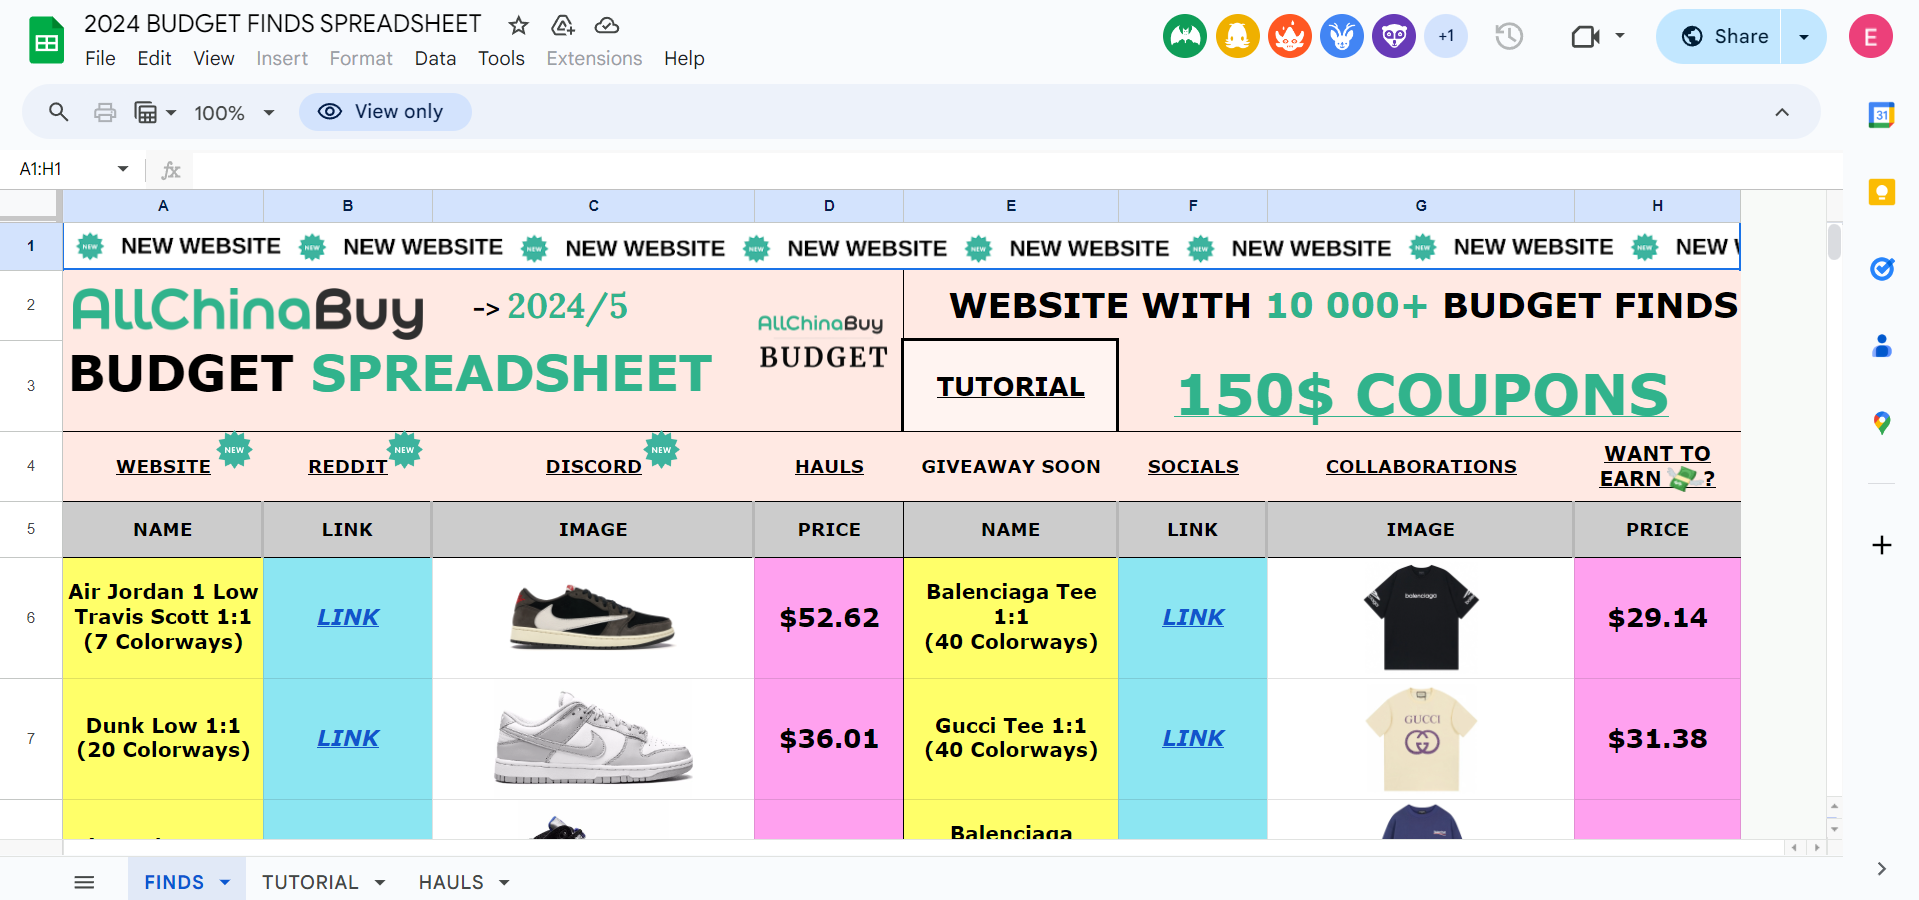Expand Meet call options arrow

1620,36
